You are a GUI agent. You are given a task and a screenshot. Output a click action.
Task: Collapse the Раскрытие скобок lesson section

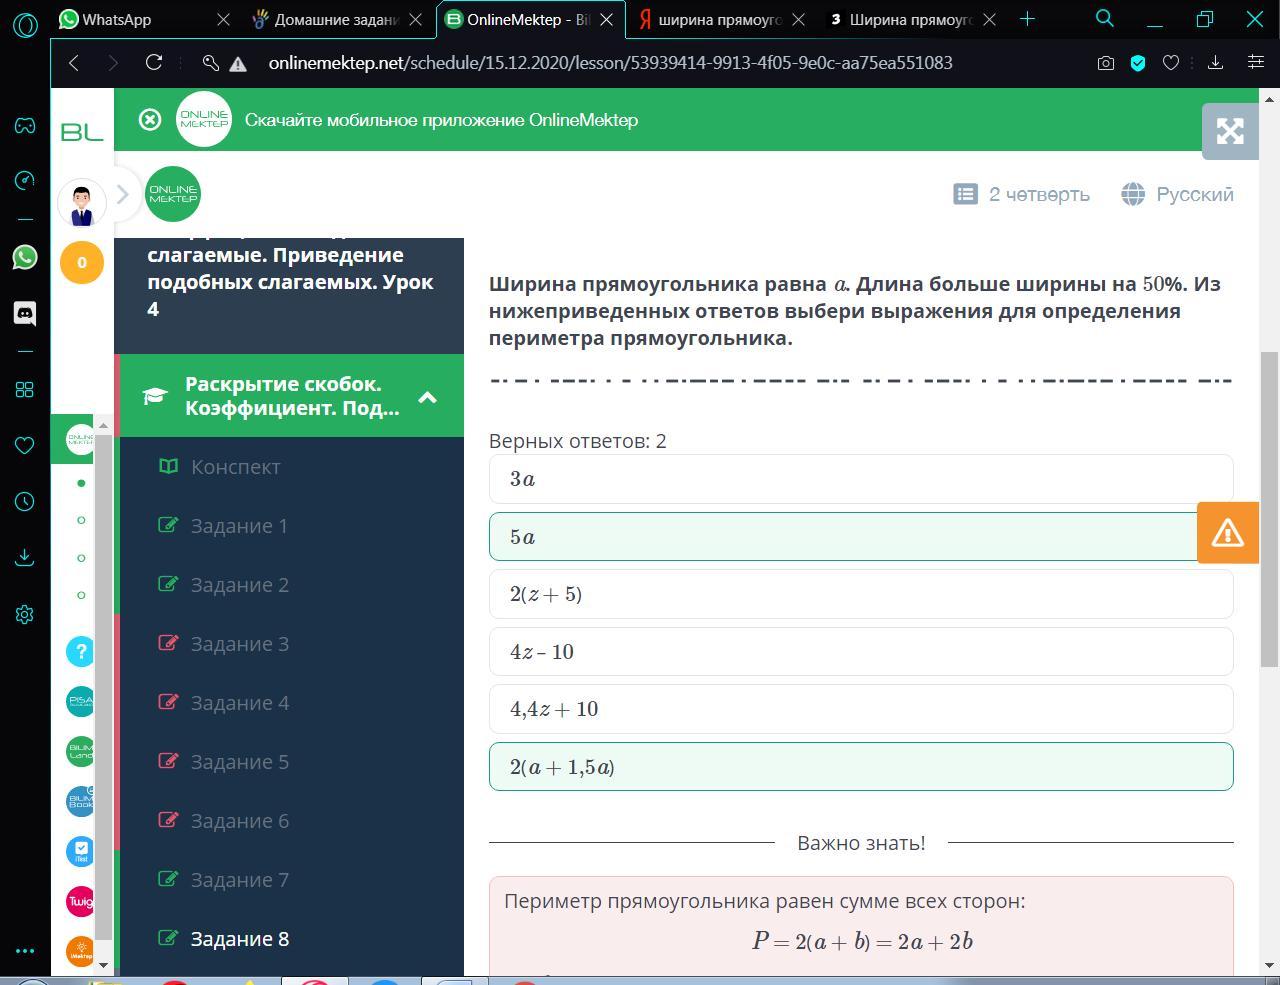(427, 397)
